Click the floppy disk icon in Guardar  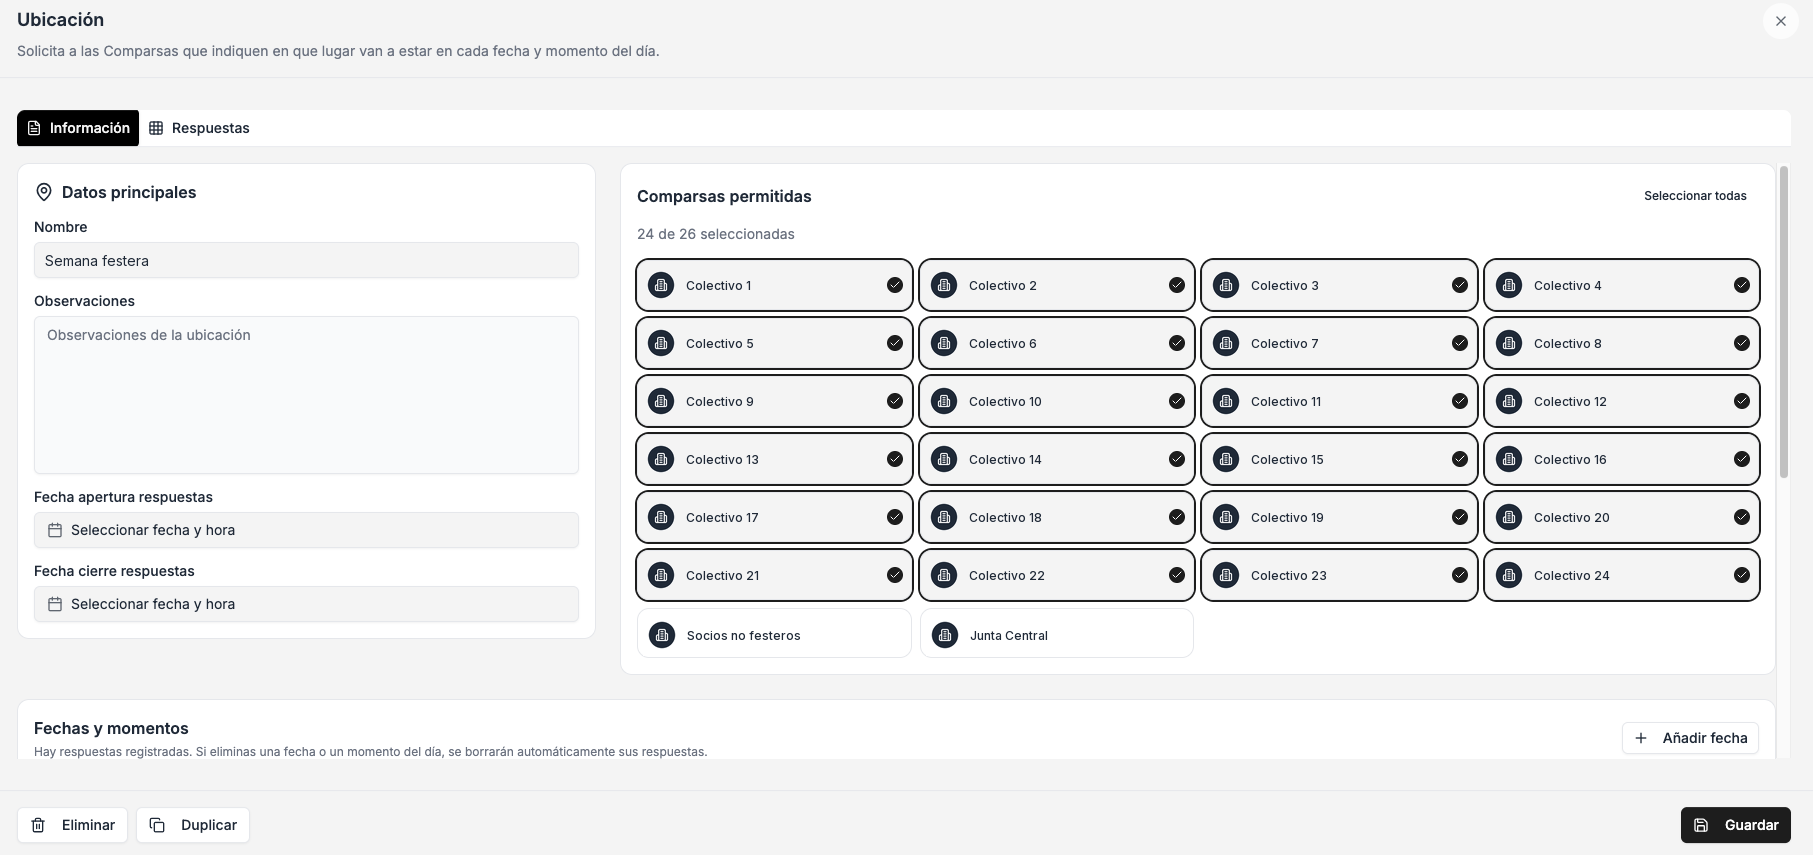[x=1701, y=825]
